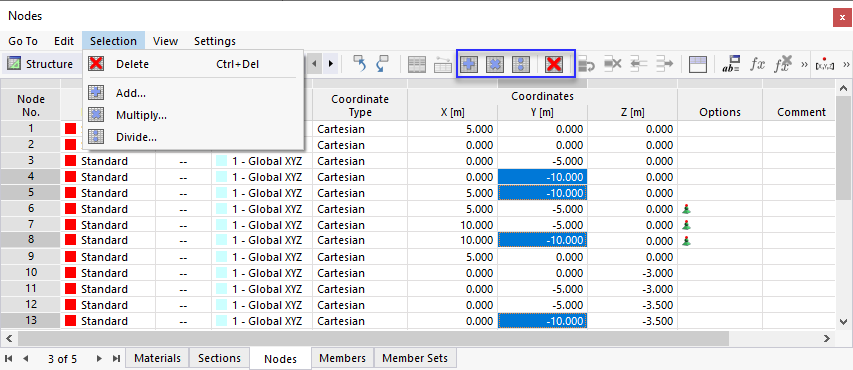Screen dimensions: 853x370
Task: Choose Divide... from the Selection menu
Action: (193, 137)
